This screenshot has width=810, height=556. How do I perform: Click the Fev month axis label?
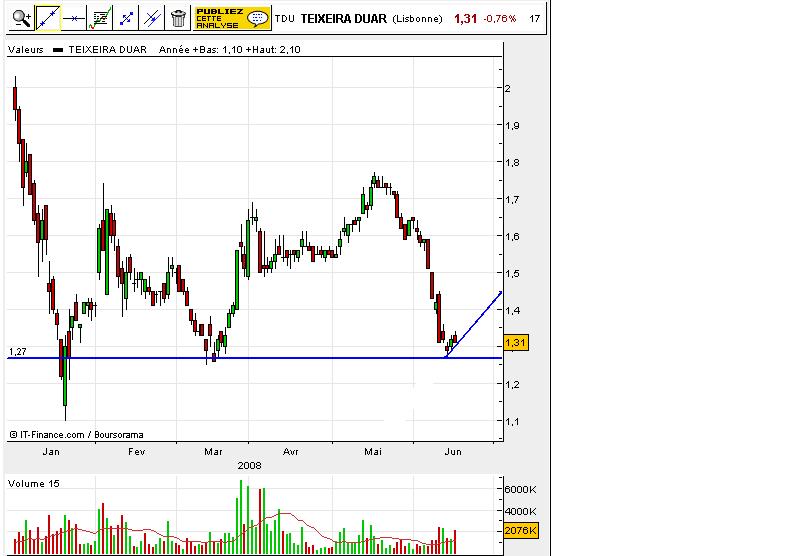coord(136,452)
